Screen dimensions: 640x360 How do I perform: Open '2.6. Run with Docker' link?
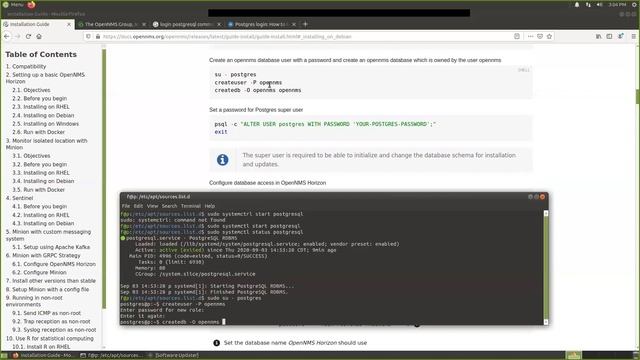point(38,132)
